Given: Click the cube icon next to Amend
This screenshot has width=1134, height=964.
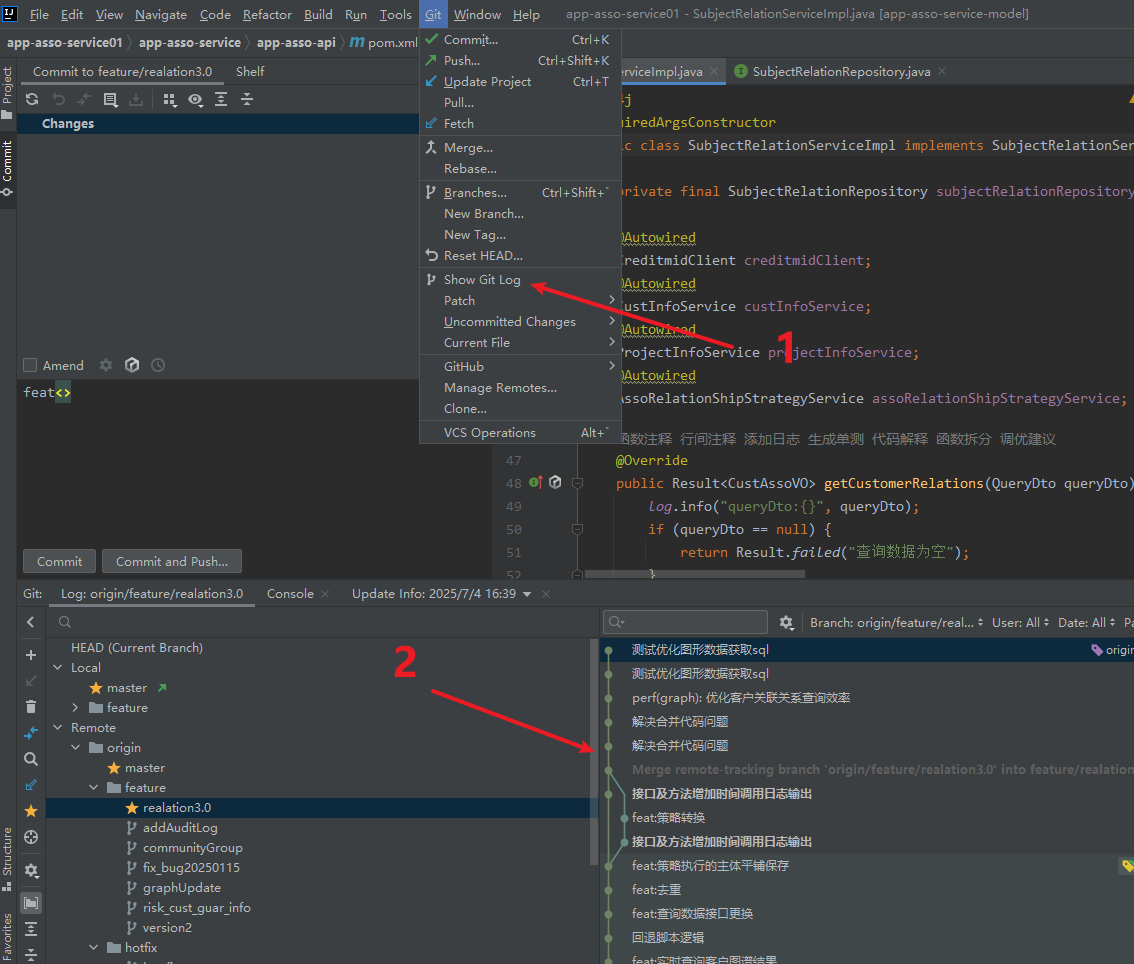Looking at the screenshot, I should click(x=132, y=365).
